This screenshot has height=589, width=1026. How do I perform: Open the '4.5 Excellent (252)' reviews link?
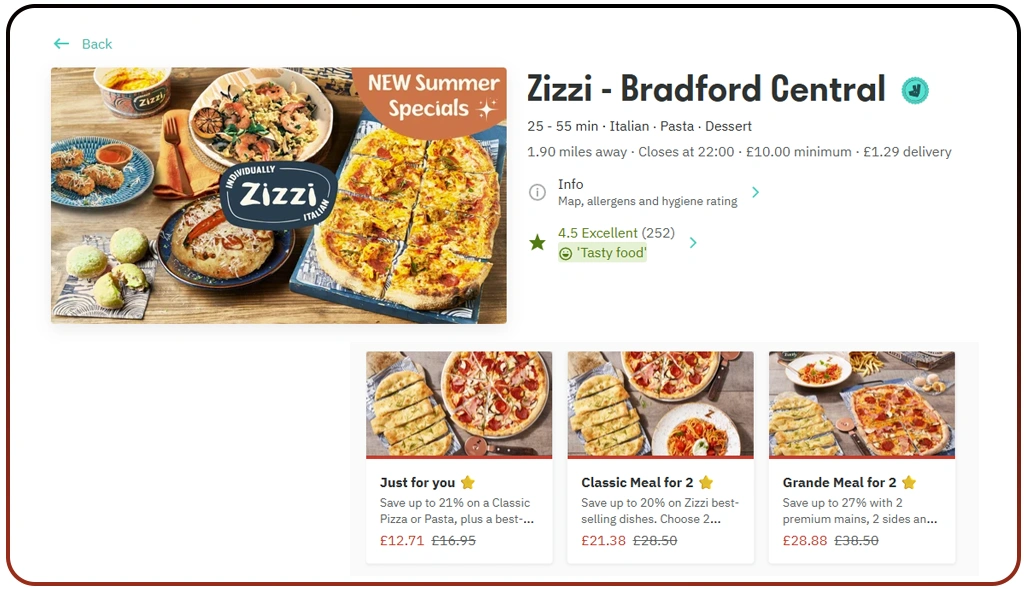click(614, 232)
